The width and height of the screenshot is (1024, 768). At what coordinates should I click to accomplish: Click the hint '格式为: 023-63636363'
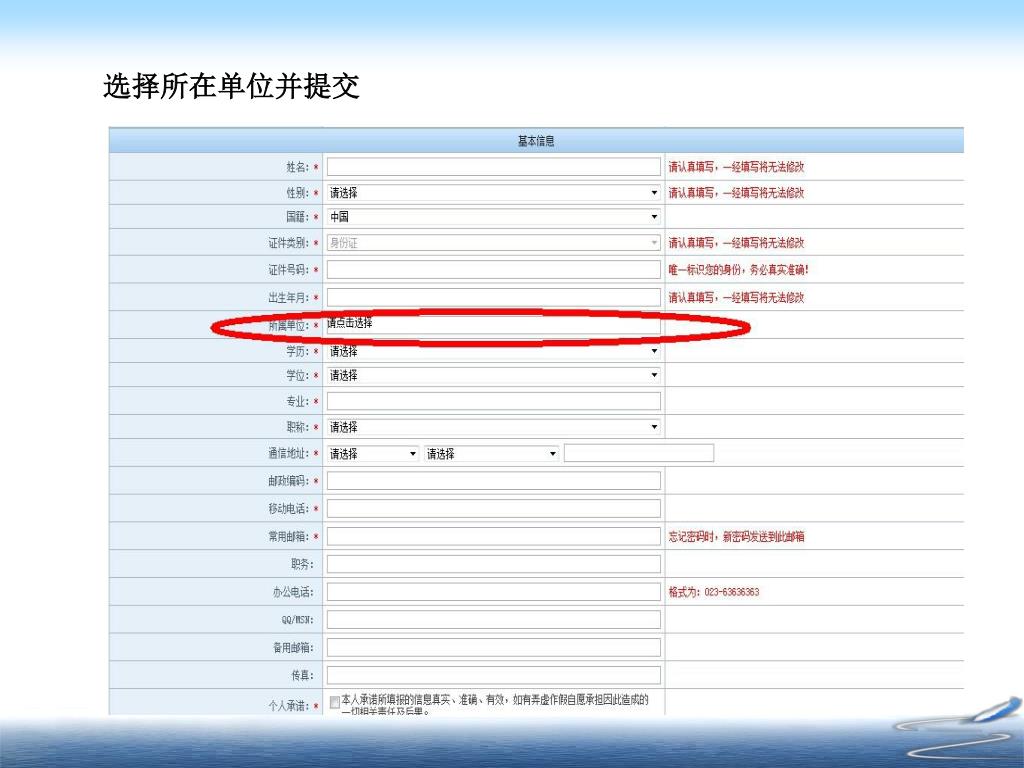click(714, 592)
